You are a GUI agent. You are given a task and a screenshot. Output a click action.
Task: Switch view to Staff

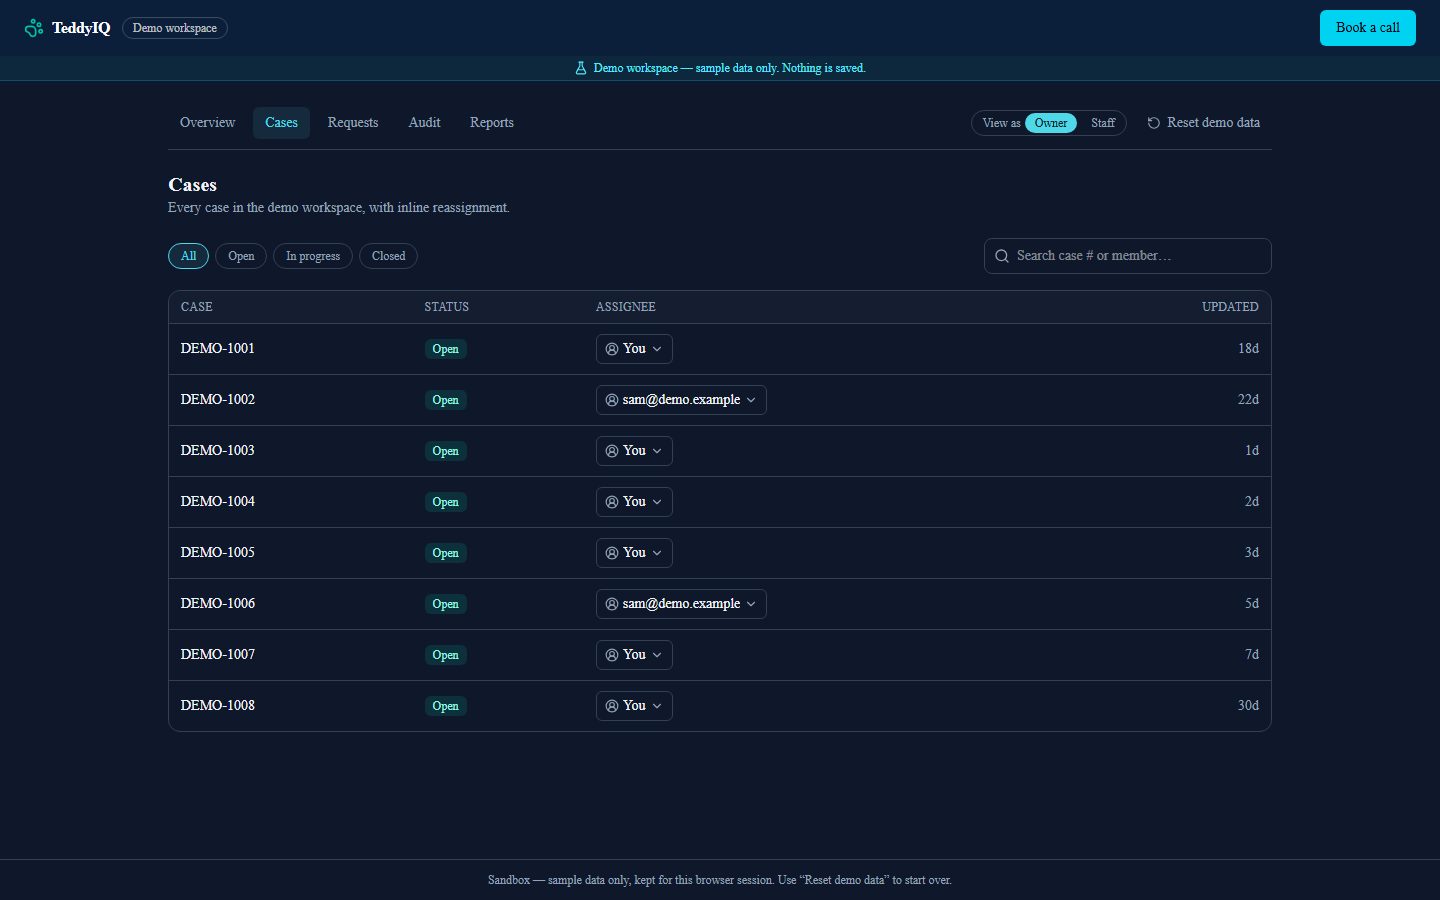(1103, 123)
